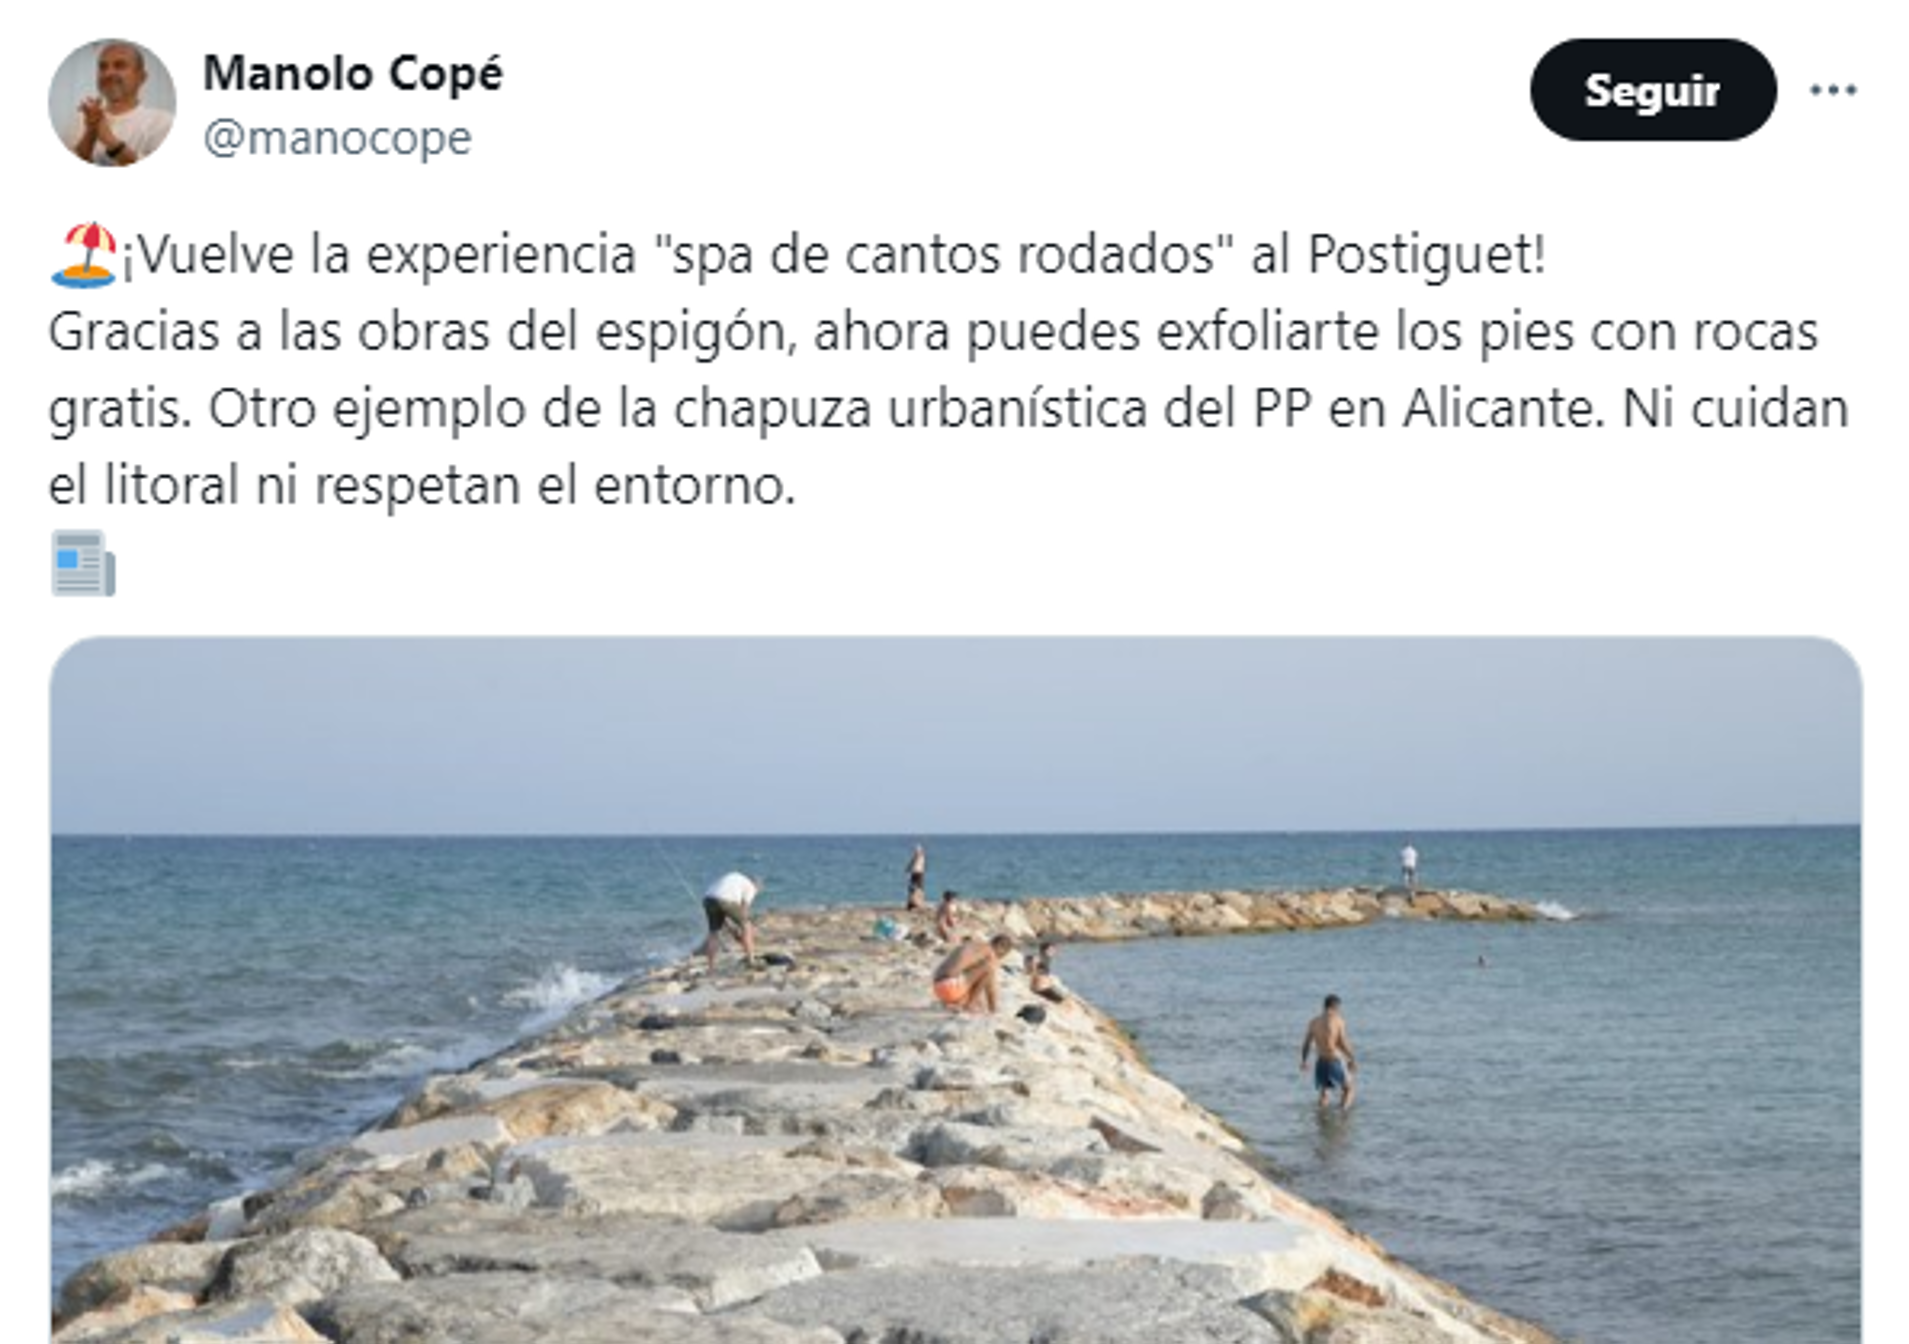1909x1344 pixels.
Task: Click Manolo Copé's profile avatar
Action: (112, 103)
